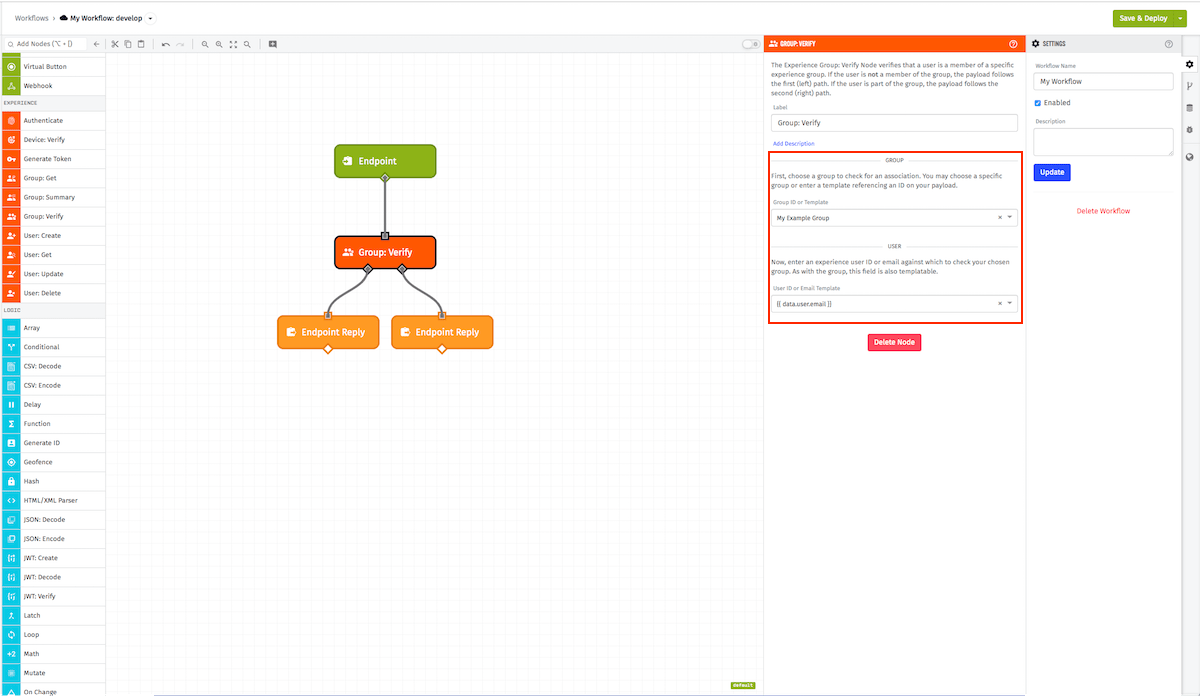The width and height of the screenshot is (1200, 696).
Task: Zoom in on the workflow canvas
Action: coord(219,44)
